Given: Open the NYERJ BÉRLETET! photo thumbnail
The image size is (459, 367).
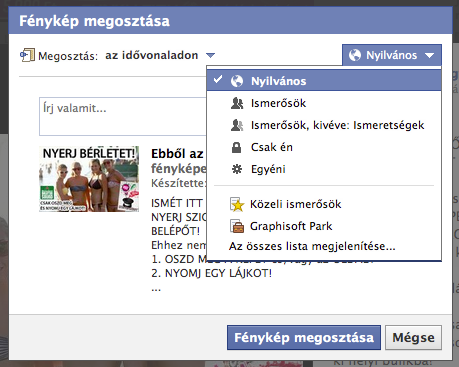Looking at the screenshot, I should coord(89,179).
